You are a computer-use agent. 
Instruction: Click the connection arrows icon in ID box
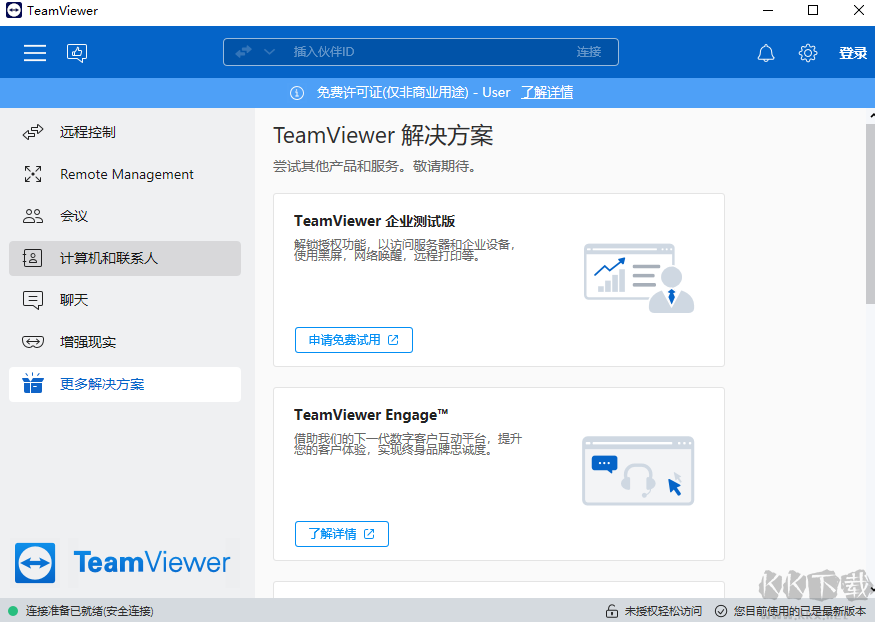[243, 52]
